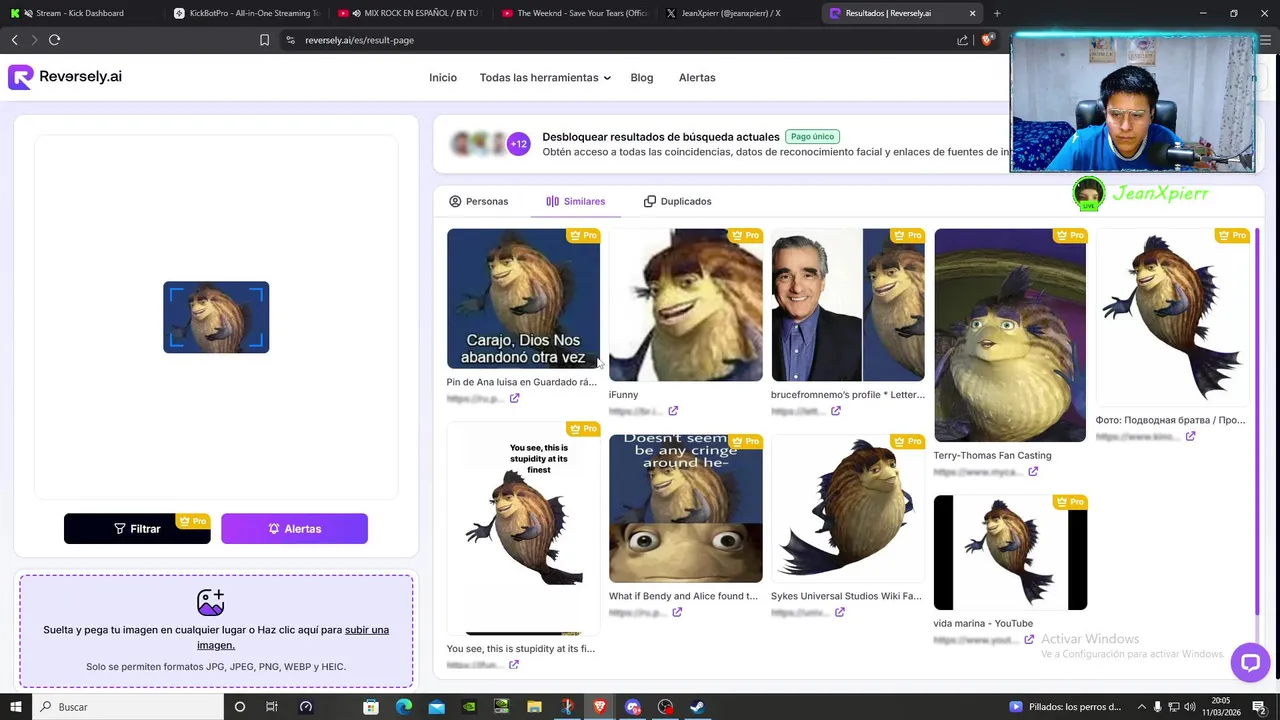Screen dimensions: 1280x720
Task: Open Sykes Universal Studios Wiki thumbnail
Action: click(848, 508)
